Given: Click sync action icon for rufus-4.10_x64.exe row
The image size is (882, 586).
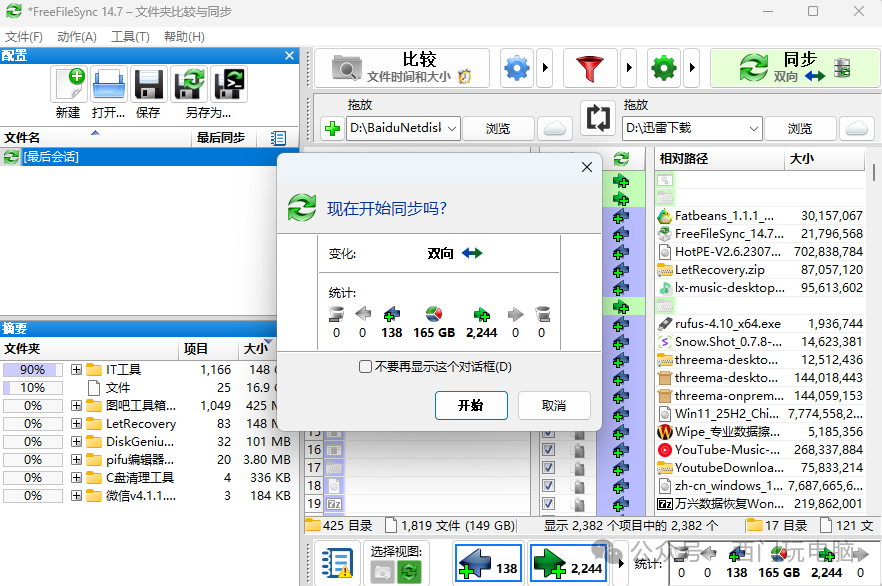Looking at the screenshot, I should (621, 324).
